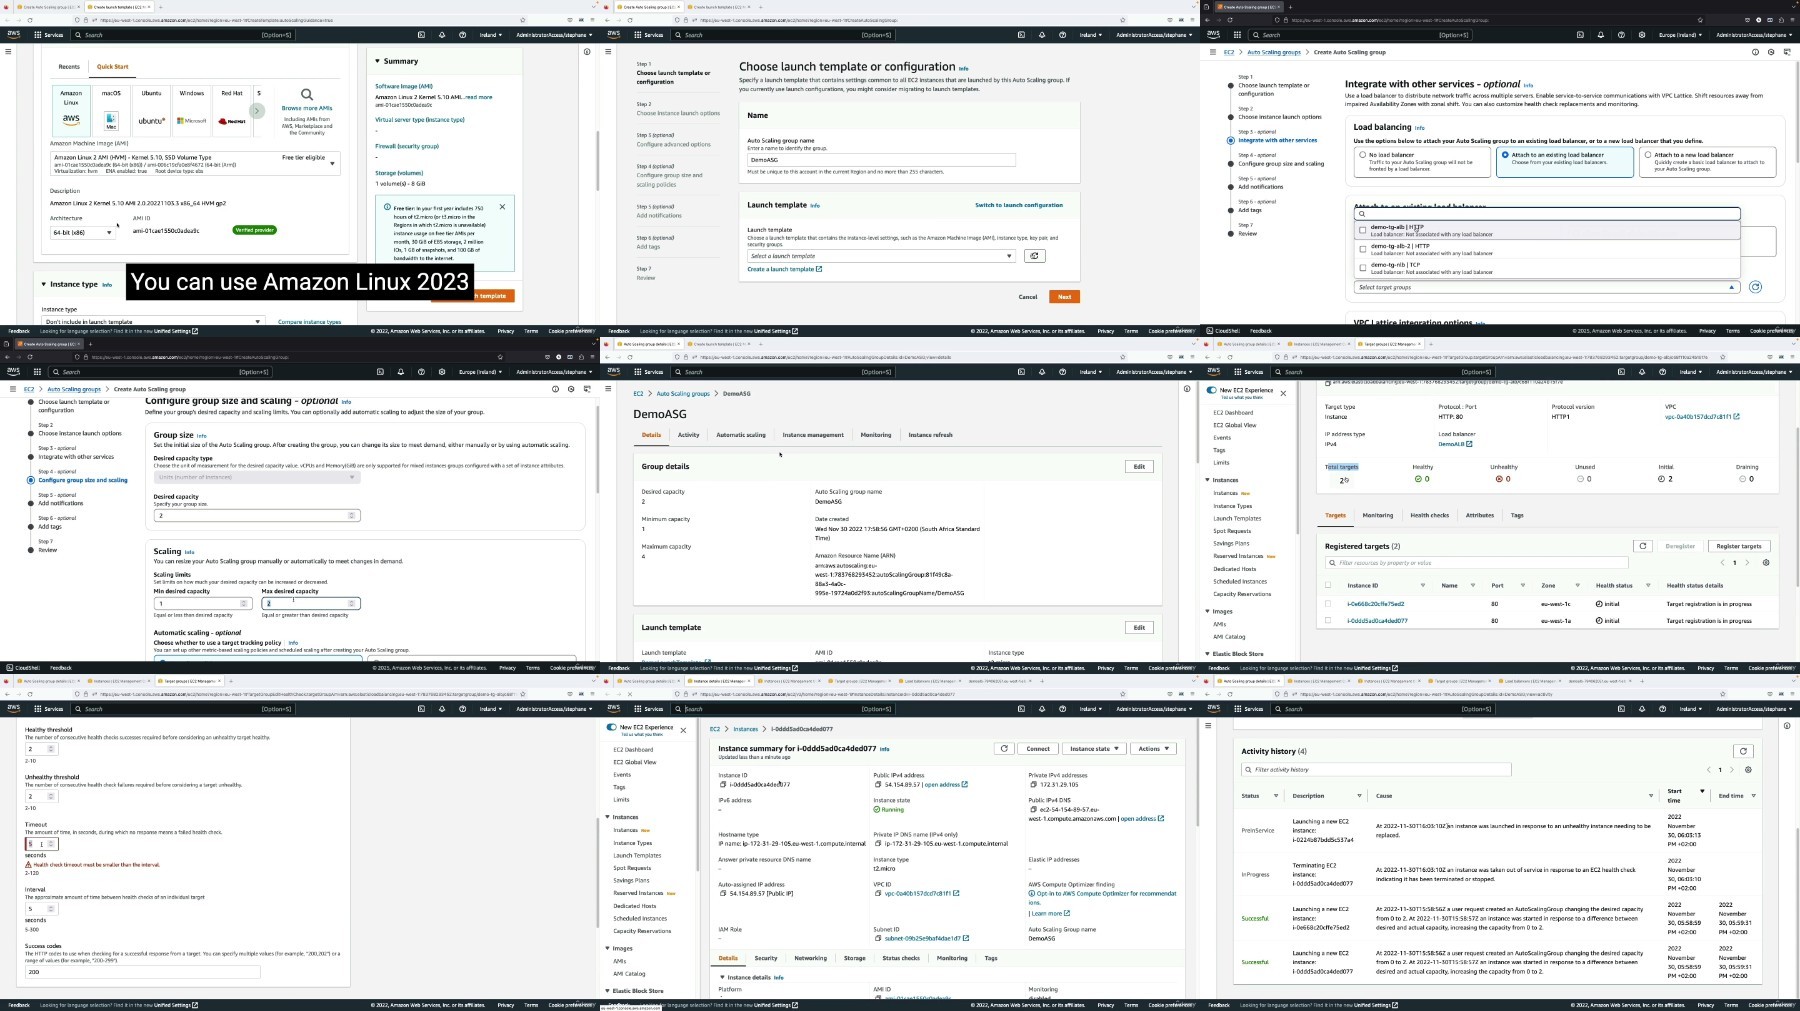Open the Health checks tab of target group
Screen dimensions: 1800x1011
(x=1429, y=516)
